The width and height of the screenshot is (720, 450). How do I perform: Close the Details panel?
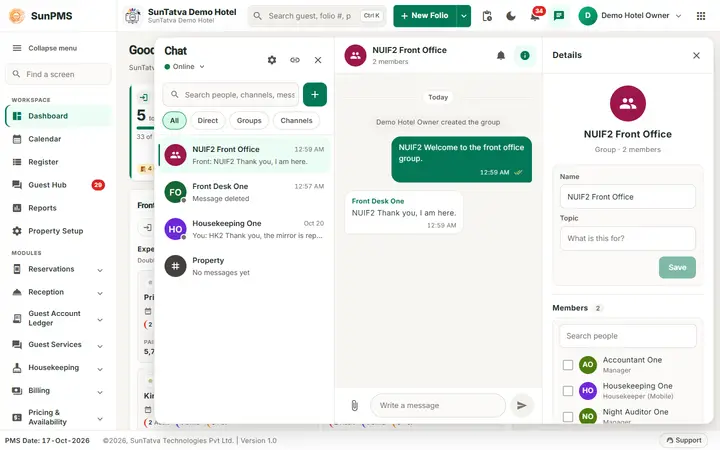coord(696,56)
